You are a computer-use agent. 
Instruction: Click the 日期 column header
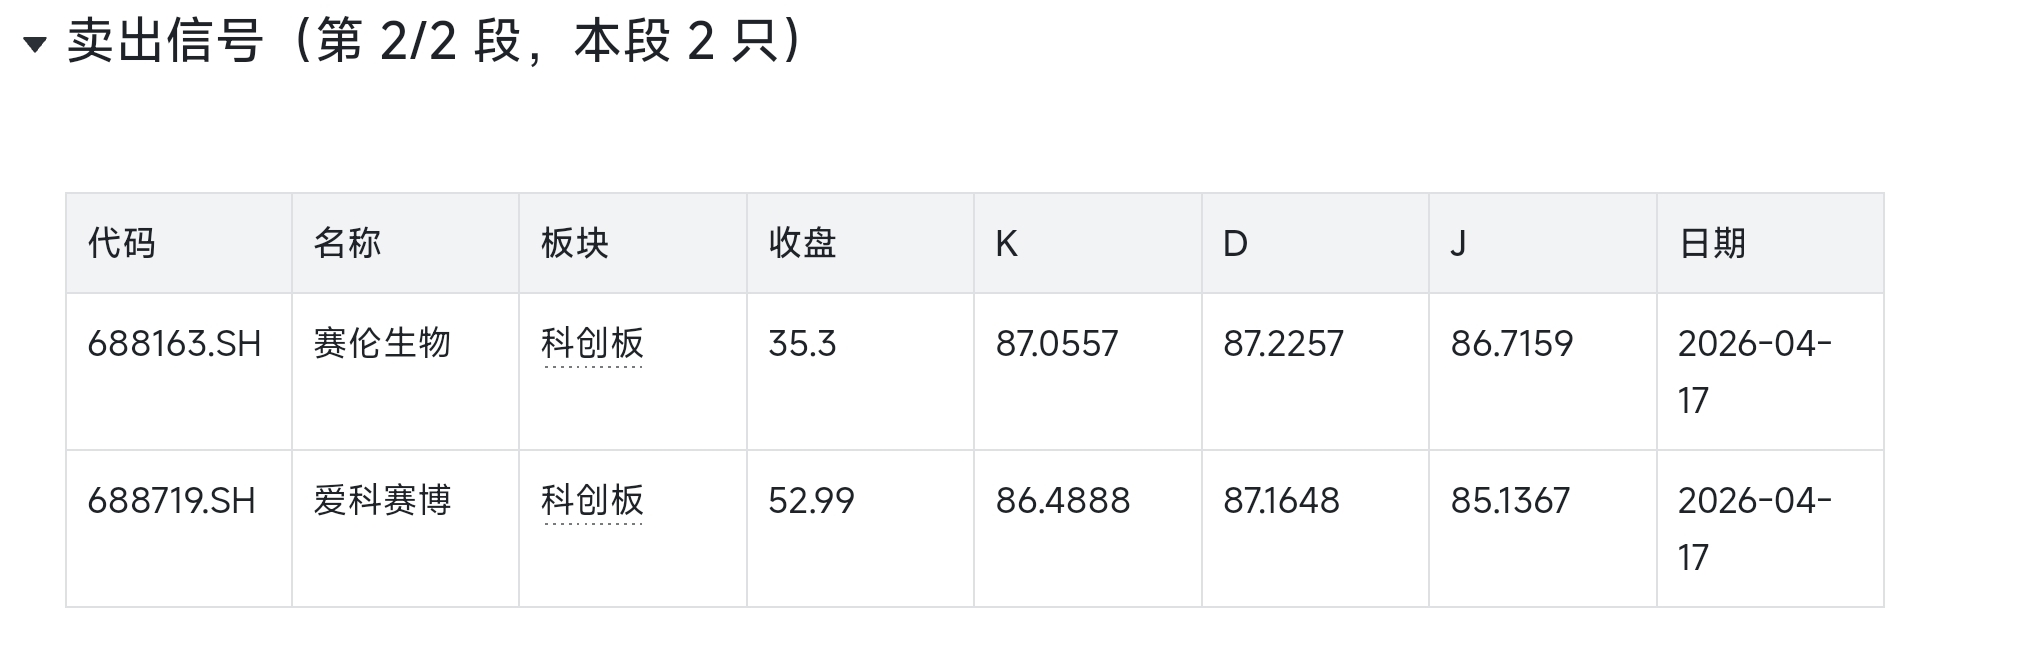(1712, 243)
